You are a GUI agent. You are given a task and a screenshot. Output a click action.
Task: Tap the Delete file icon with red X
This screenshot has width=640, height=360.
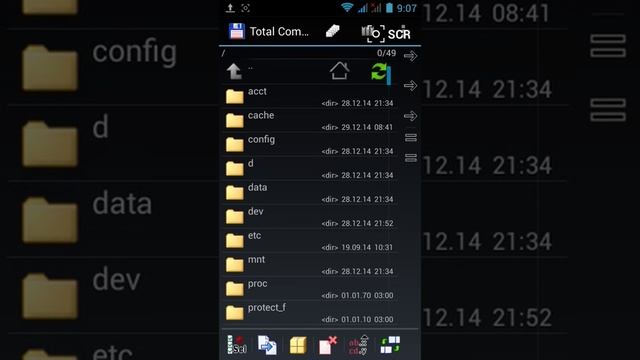coord(328,345)
